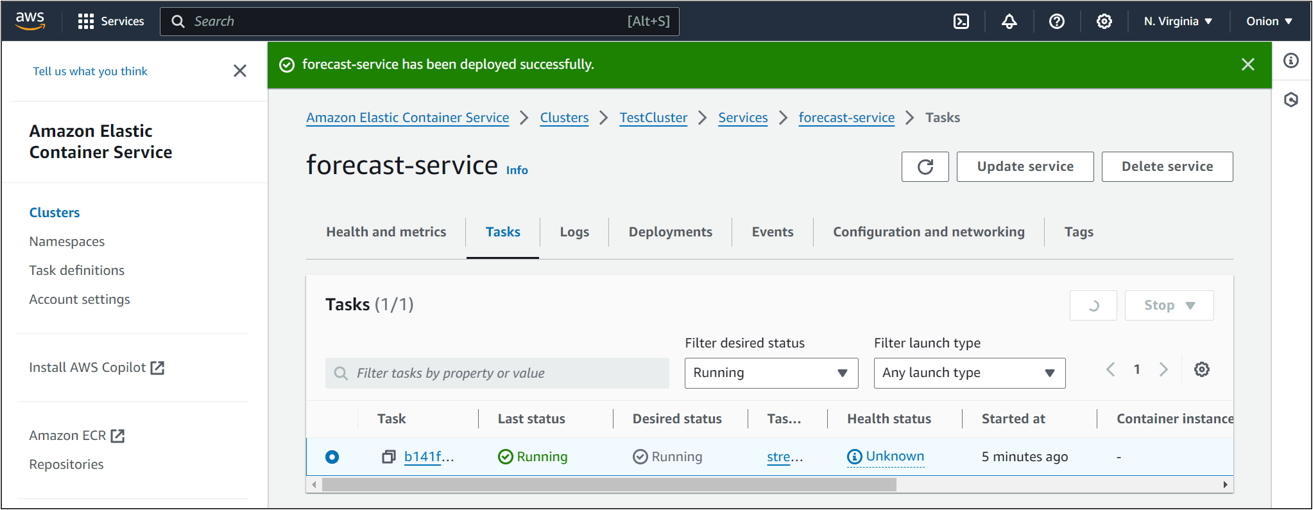Open the Filter launch type dropdown
The width and height of the screenshot is (1313, 510).
(x=969, y=373)
